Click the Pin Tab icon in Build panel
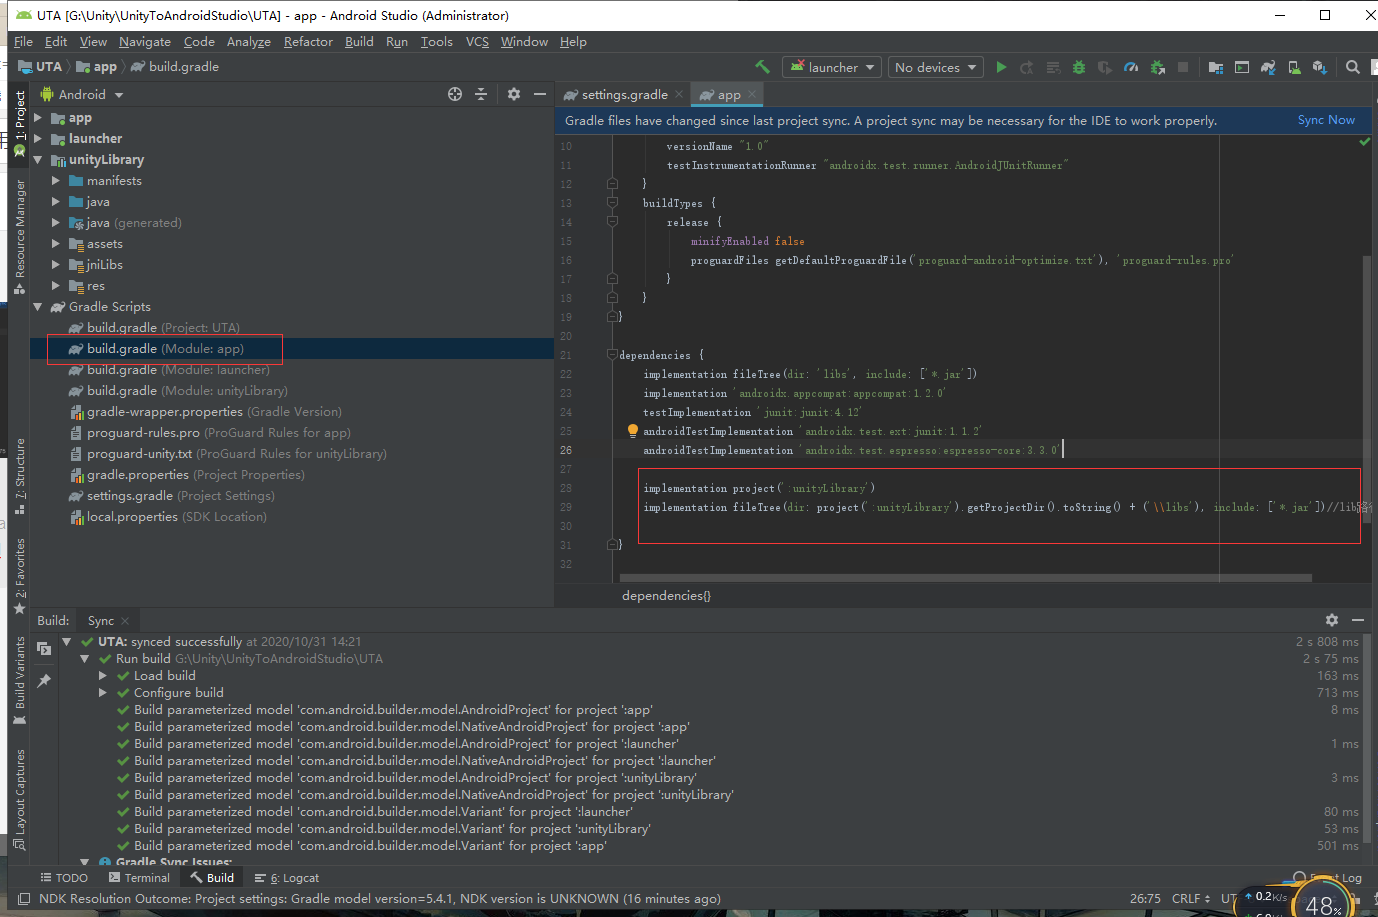 coord(44,680)
